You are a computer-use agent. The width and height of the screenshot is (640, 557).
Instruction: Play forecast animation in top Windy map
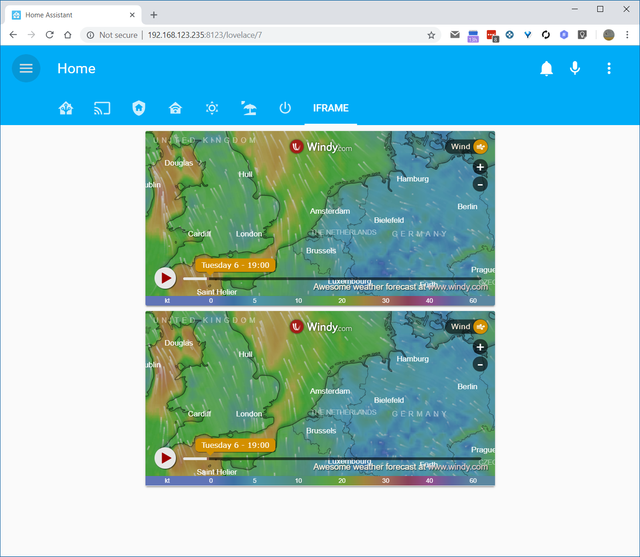point(165,278)
